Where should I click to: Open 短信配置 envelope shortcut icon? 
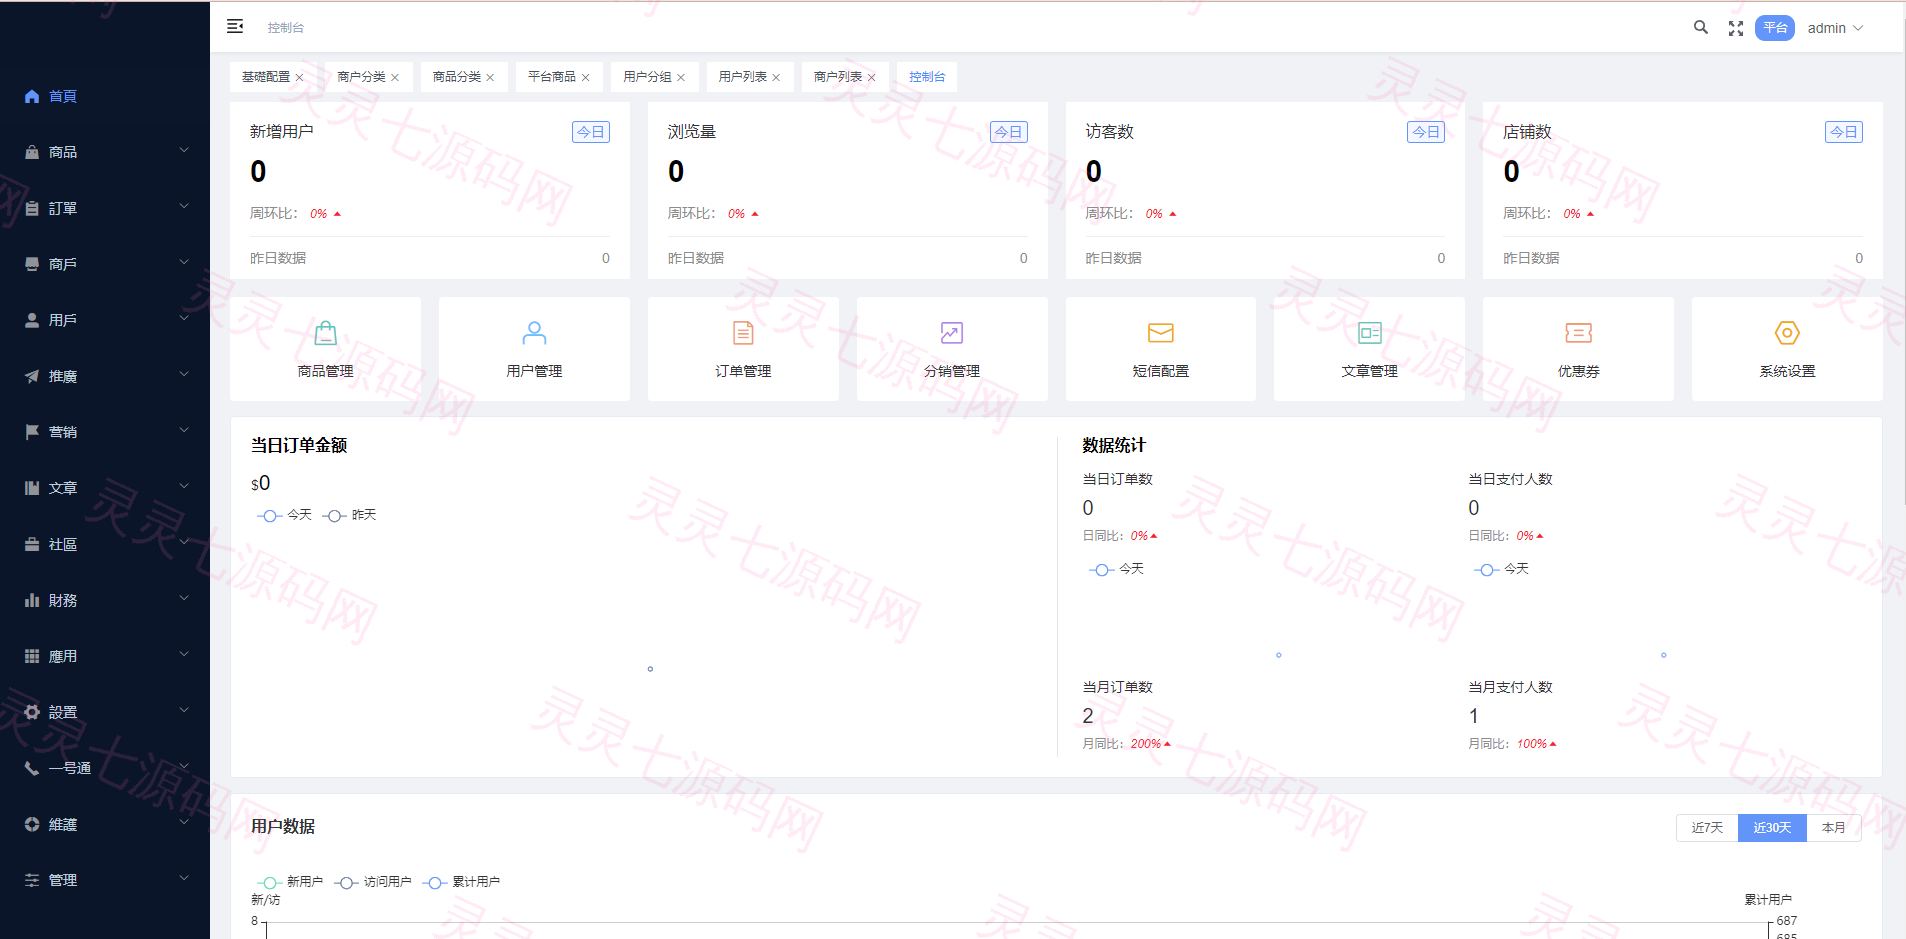(1161, 333)
